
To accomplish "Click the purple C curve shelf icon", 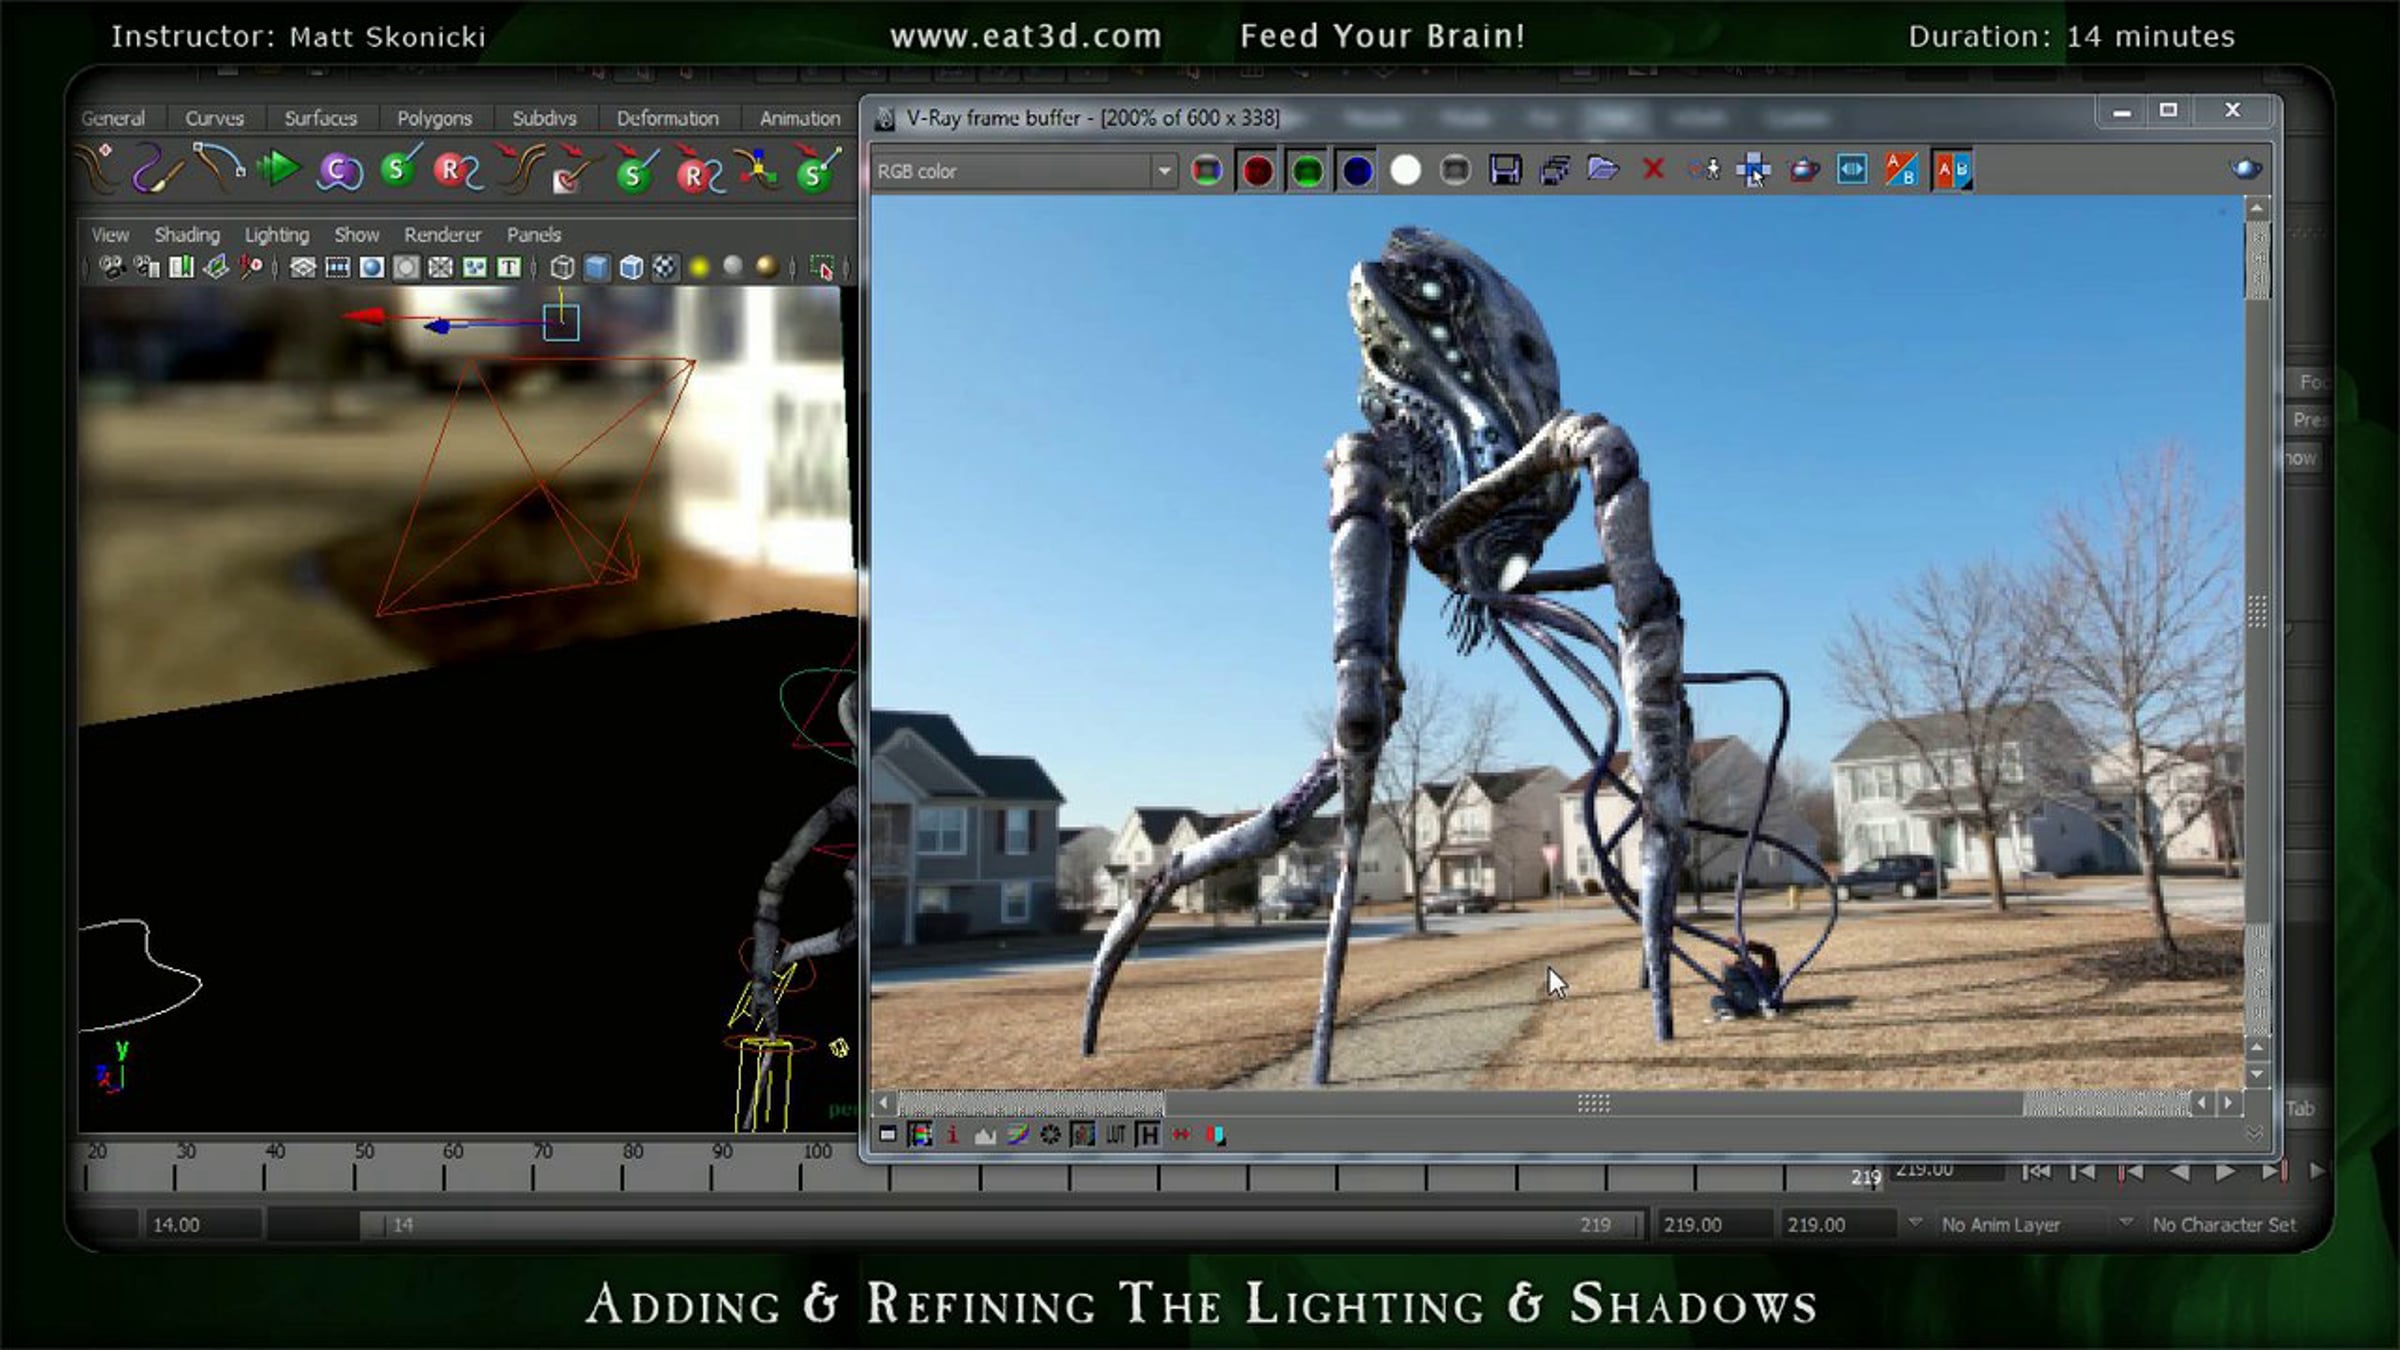I will coord(339,171).
